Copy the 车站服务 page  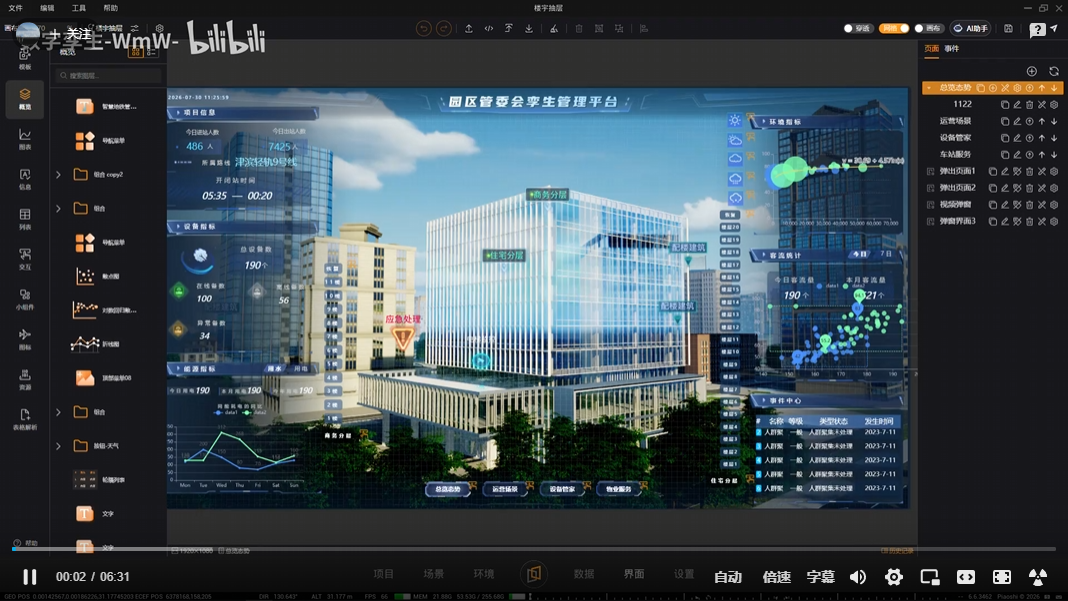[x=1005, y=155]
